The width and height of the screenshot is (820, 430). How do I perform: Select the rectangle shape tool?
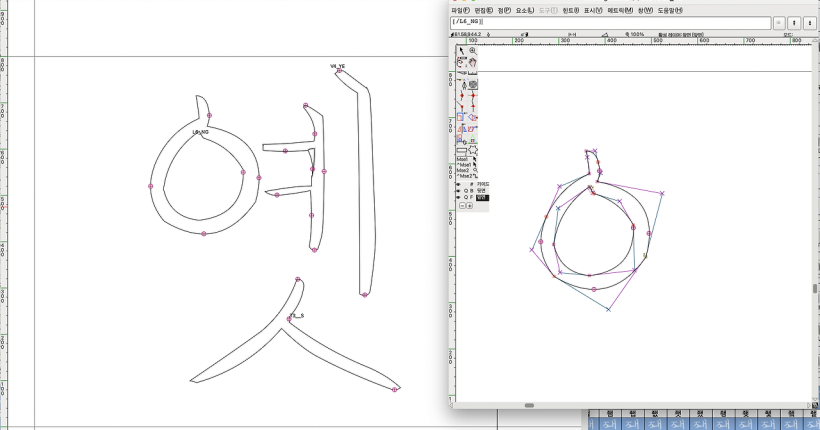coord(461,151)
